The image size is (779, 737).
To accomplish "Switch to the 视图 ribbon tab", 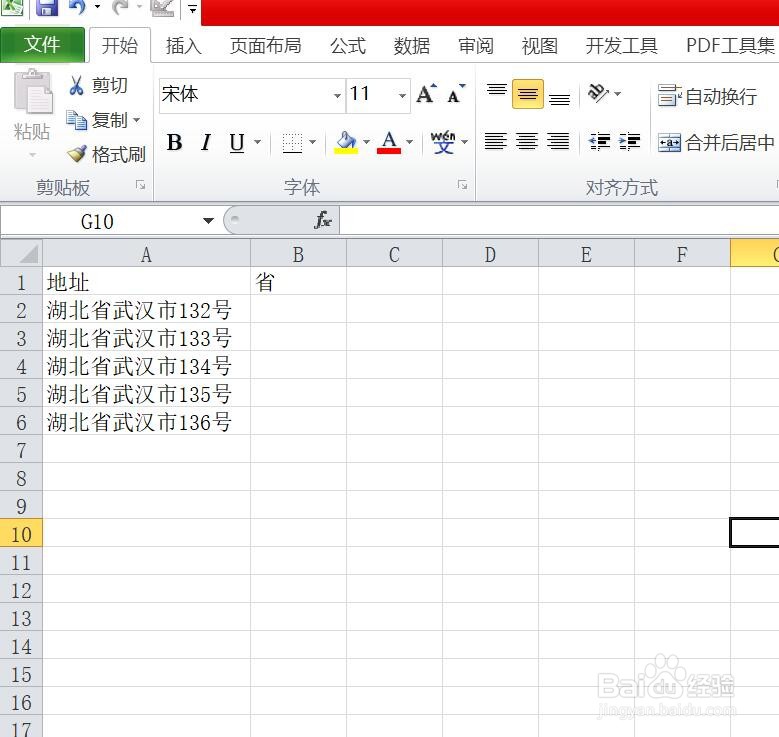I will (540, 46).
